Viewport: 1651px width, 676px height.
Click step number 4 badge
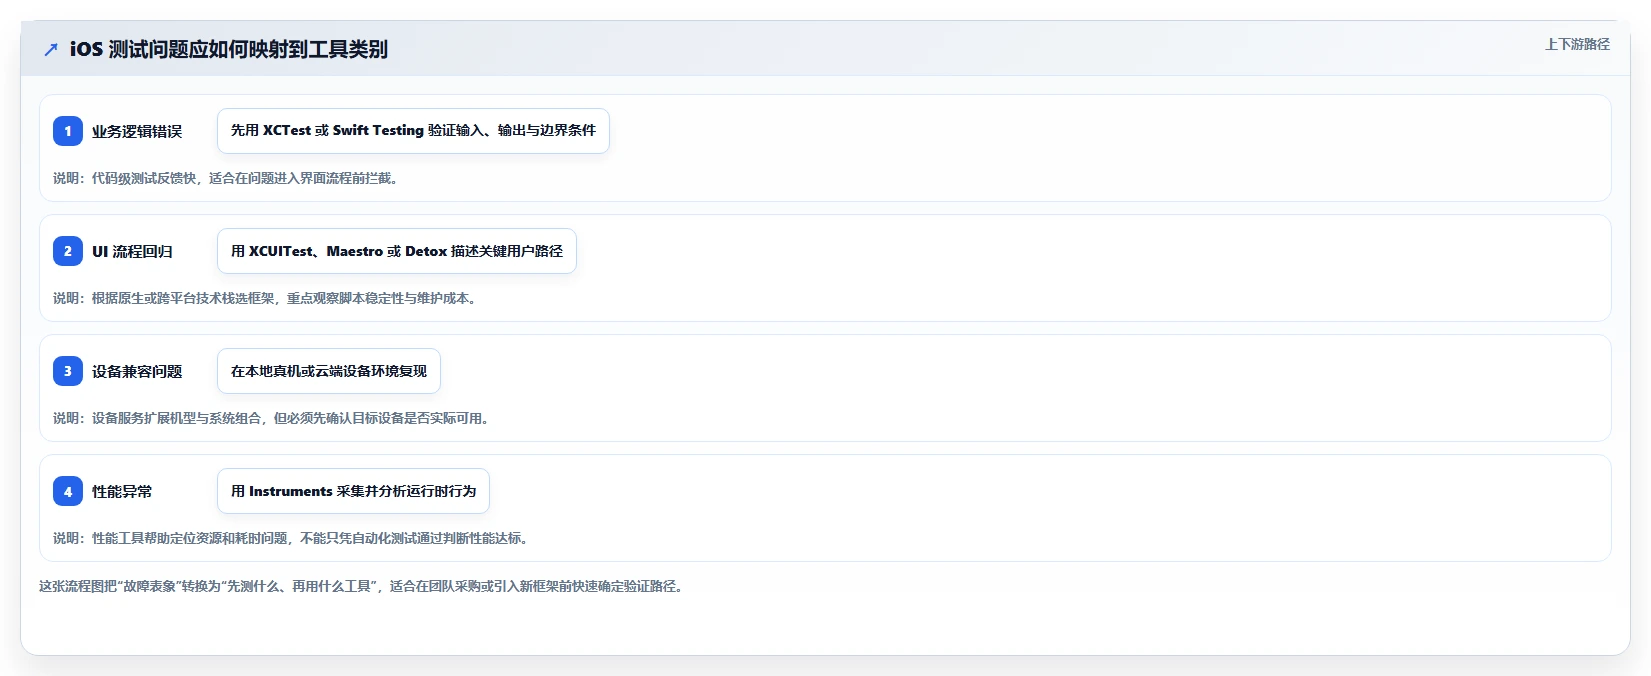point(68,491)
